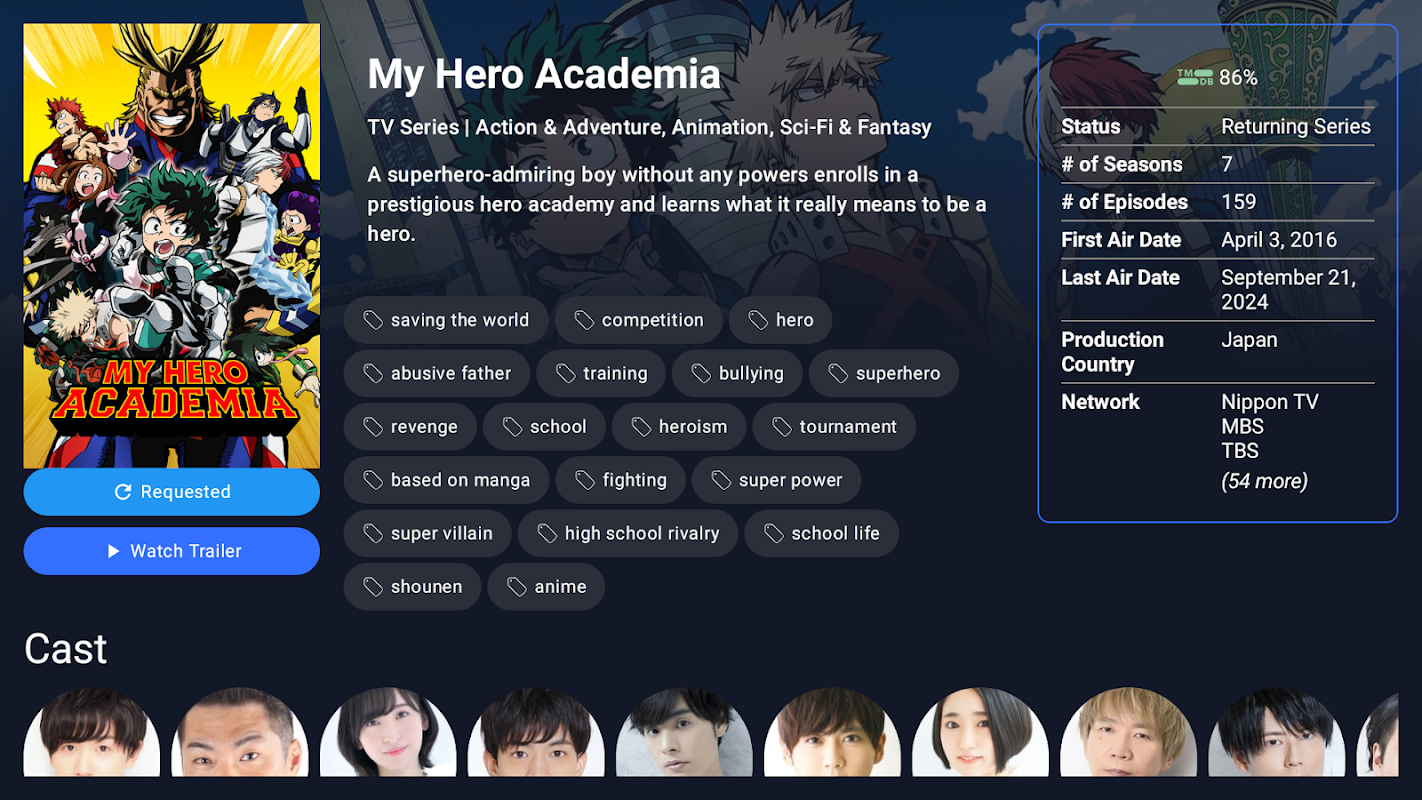Click the tag icon beside 'abusive father'
This screenshot has height=800, width=1422.
(373, 373)
